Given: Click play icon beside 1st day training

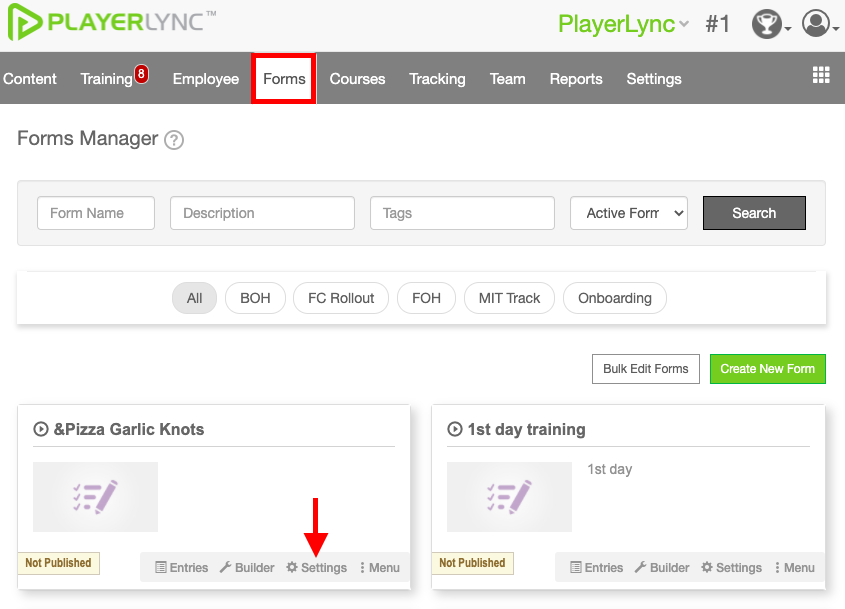Looking at the screenshot, I should coord(455,429).
